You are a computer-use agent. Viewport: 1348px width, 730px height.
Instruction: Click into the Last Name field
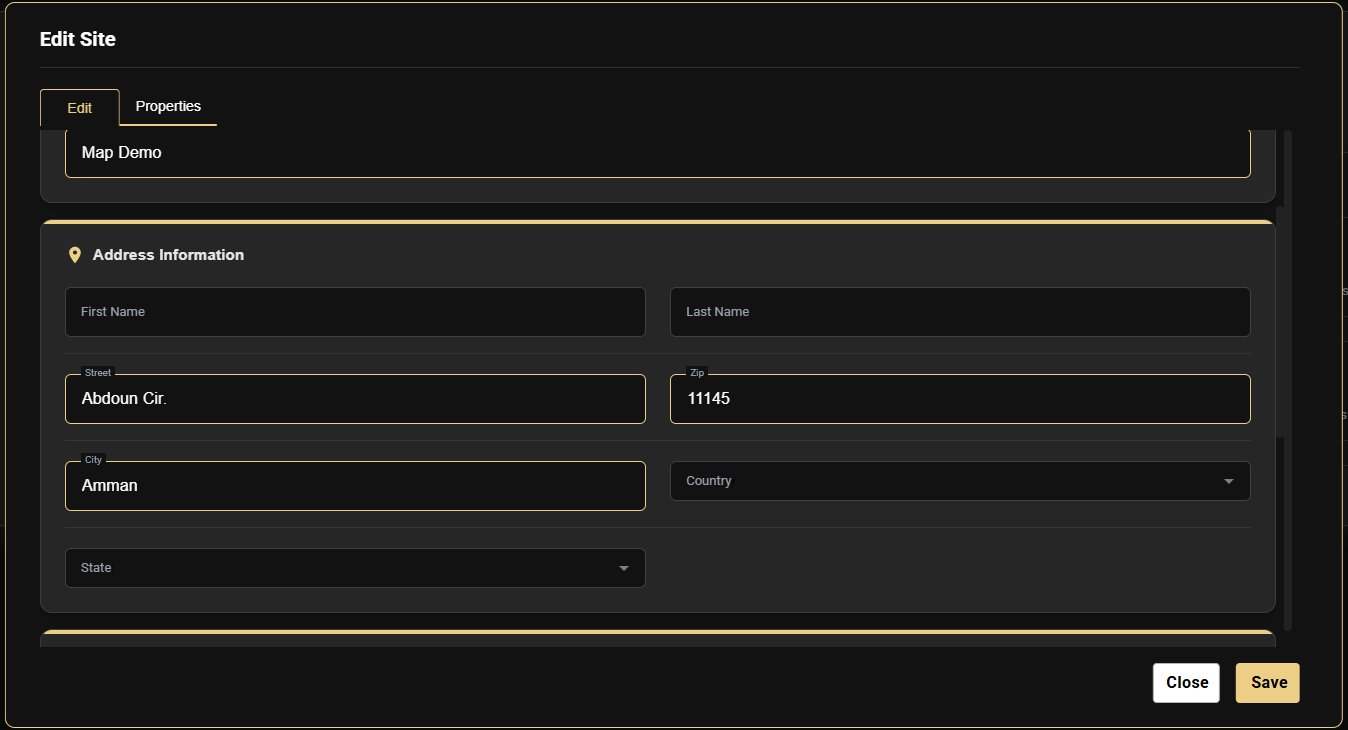[x=960, y=312]
